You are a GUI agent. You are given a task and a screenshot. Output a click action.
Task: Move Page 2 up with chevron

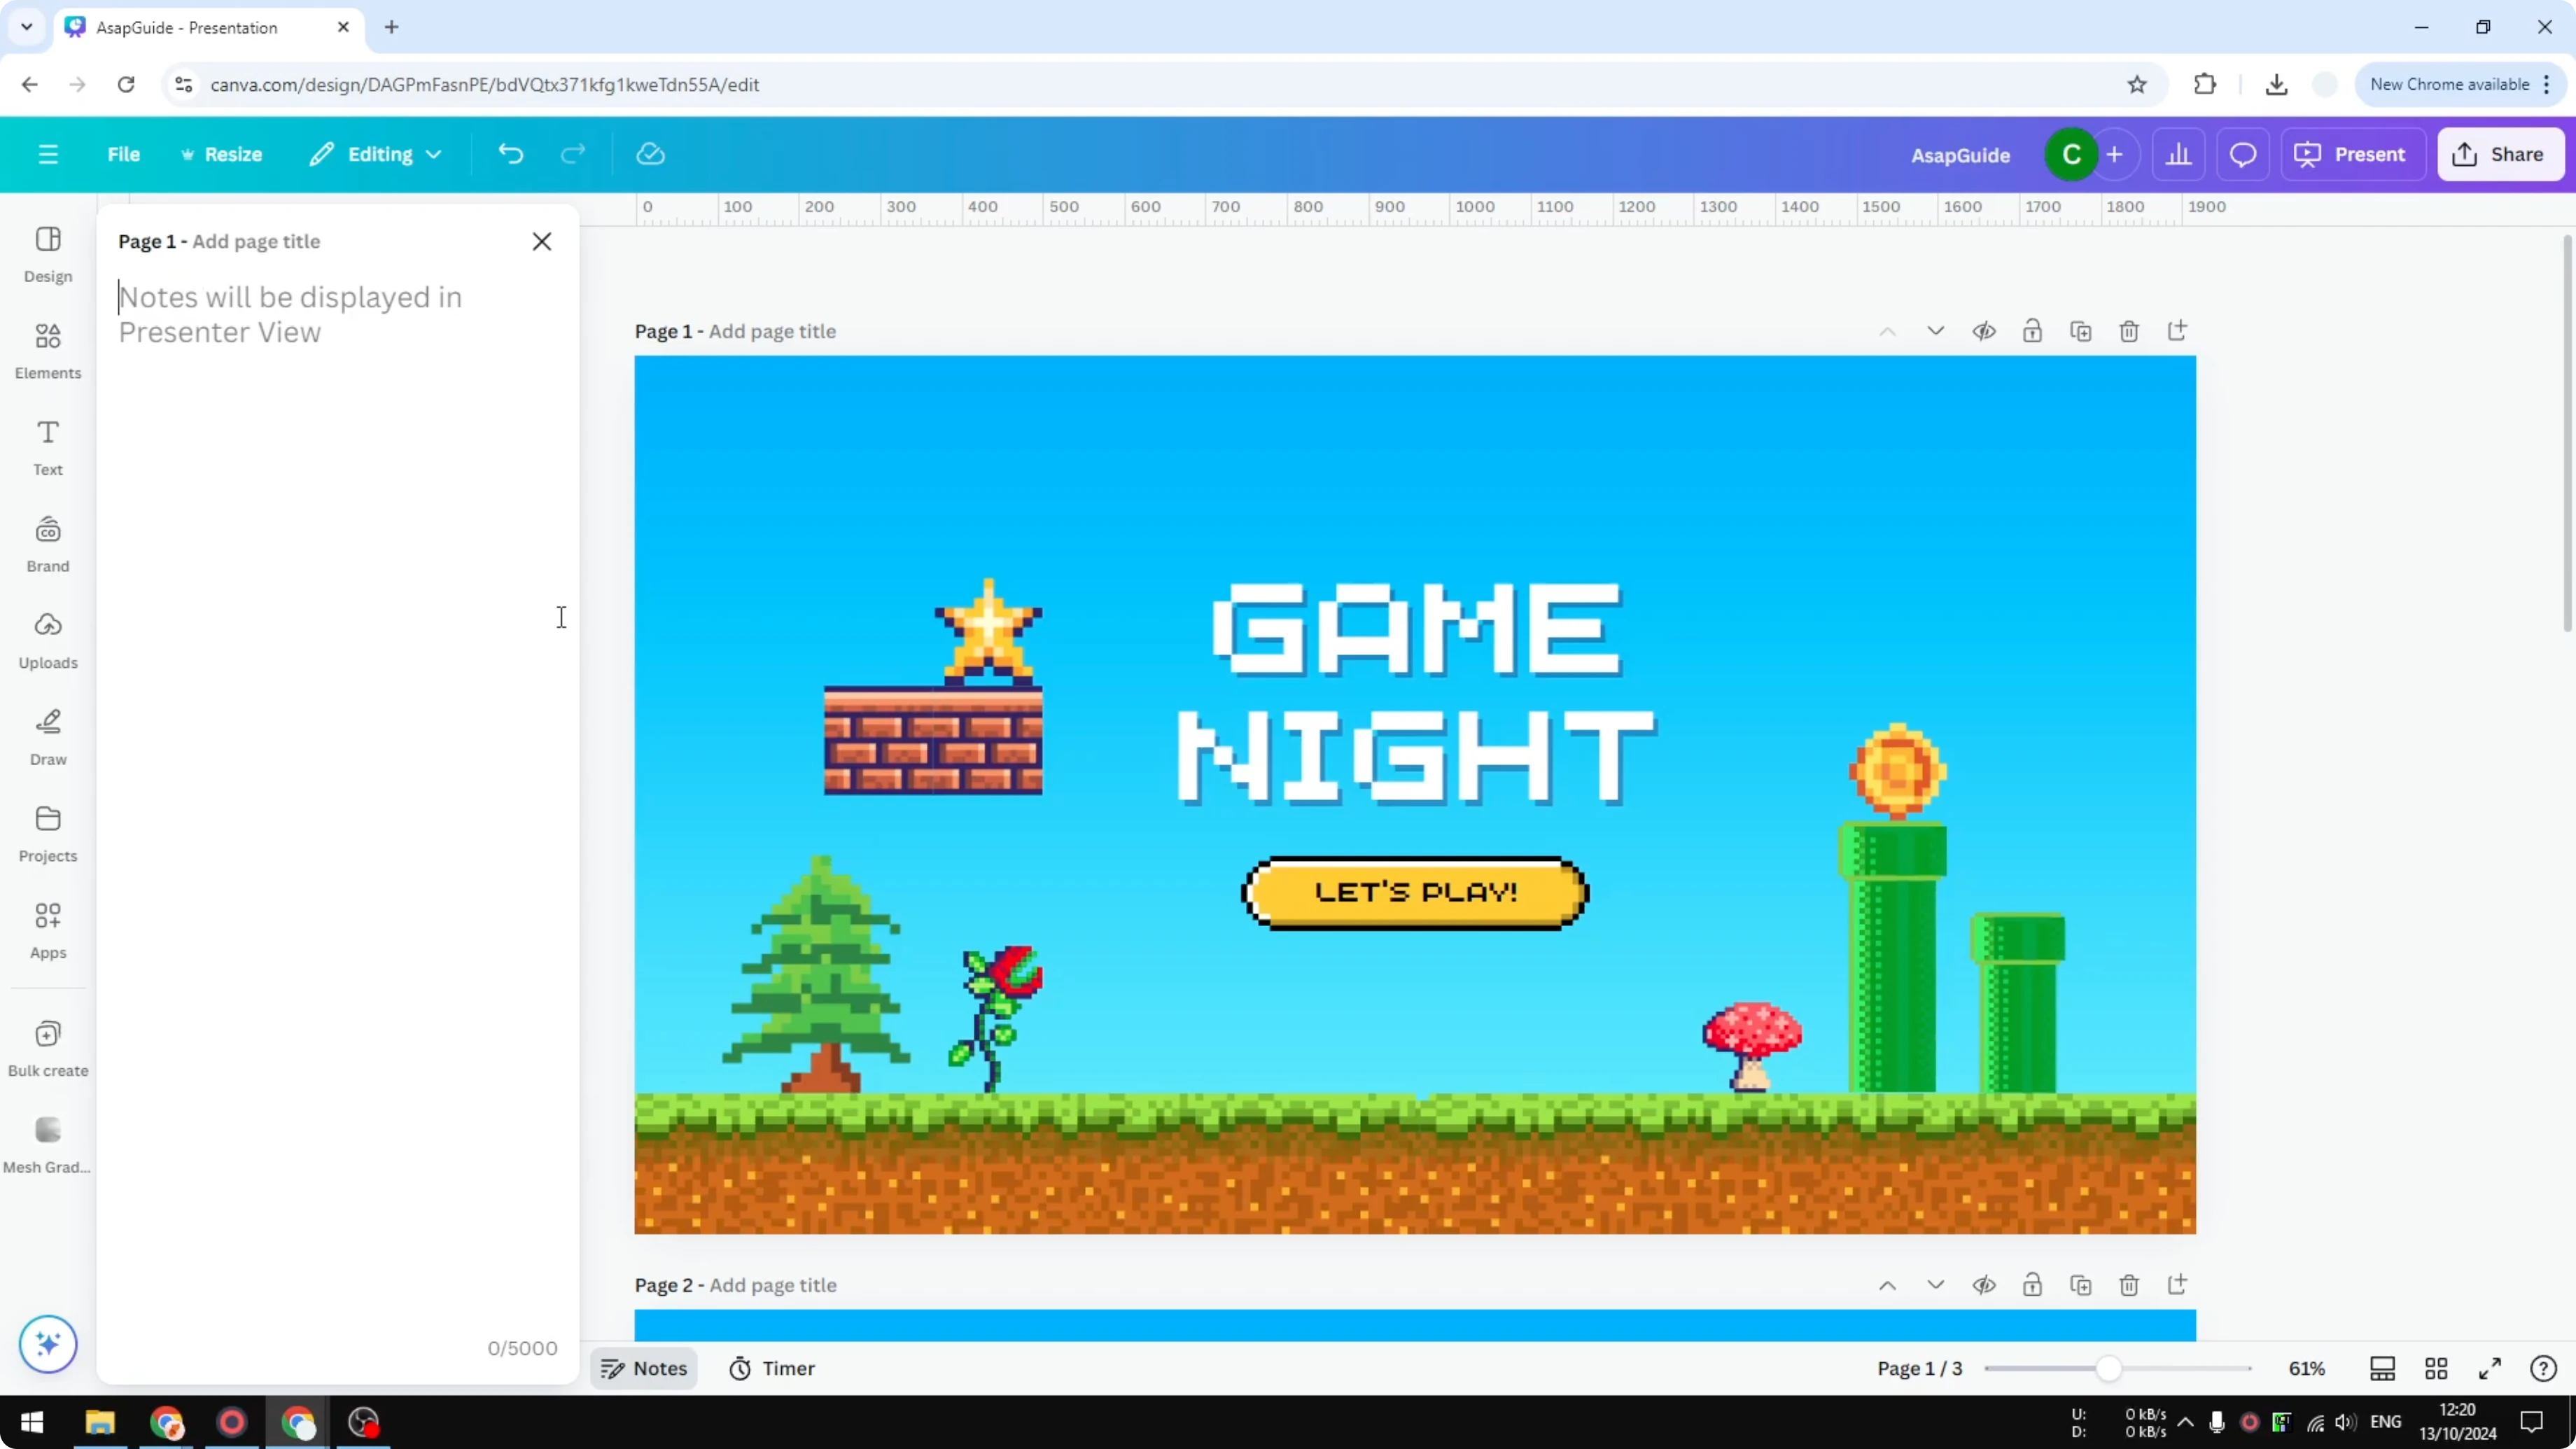[1887, 1285]
